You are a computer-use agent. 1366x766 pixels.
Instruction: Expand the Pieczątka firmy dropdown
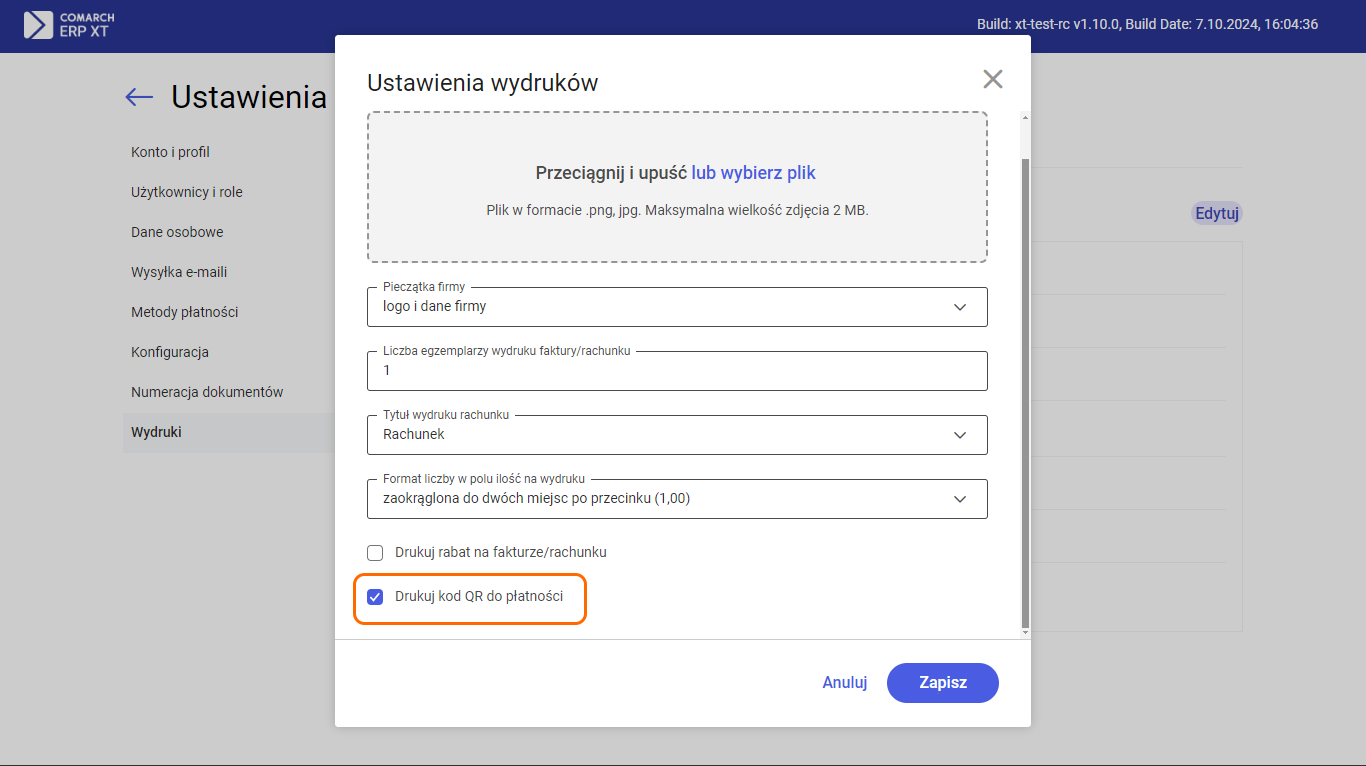click(677, 307)
